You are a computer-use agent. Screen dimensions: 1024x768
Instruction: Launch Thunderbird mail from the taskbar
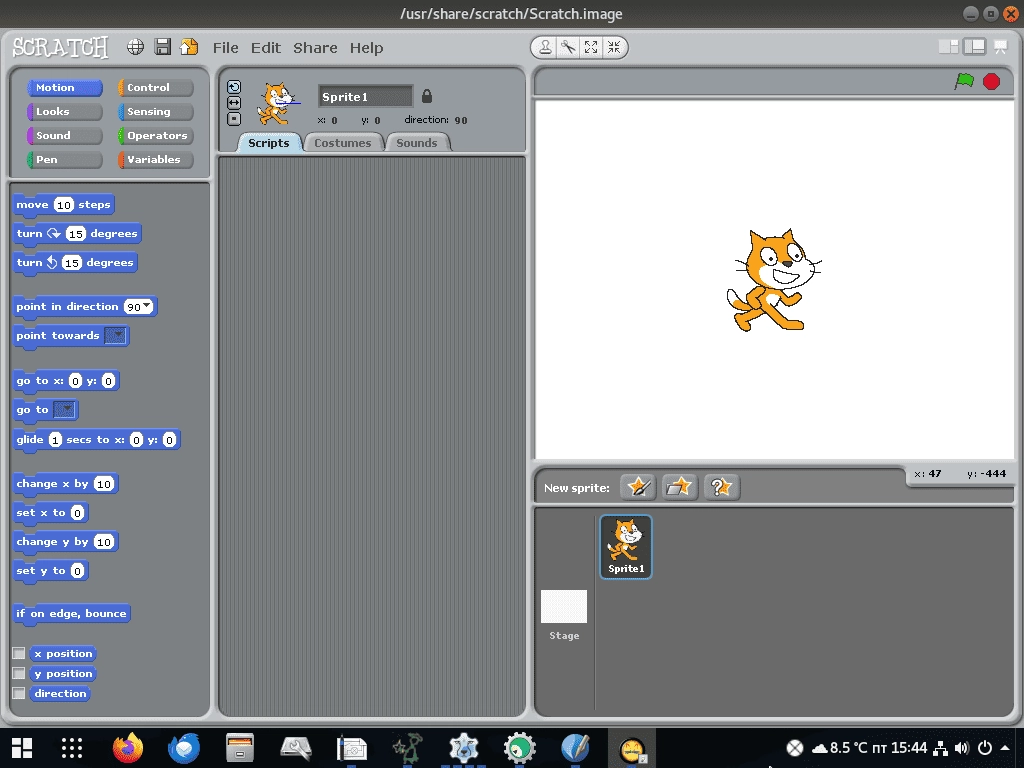(x=184, y=748)
